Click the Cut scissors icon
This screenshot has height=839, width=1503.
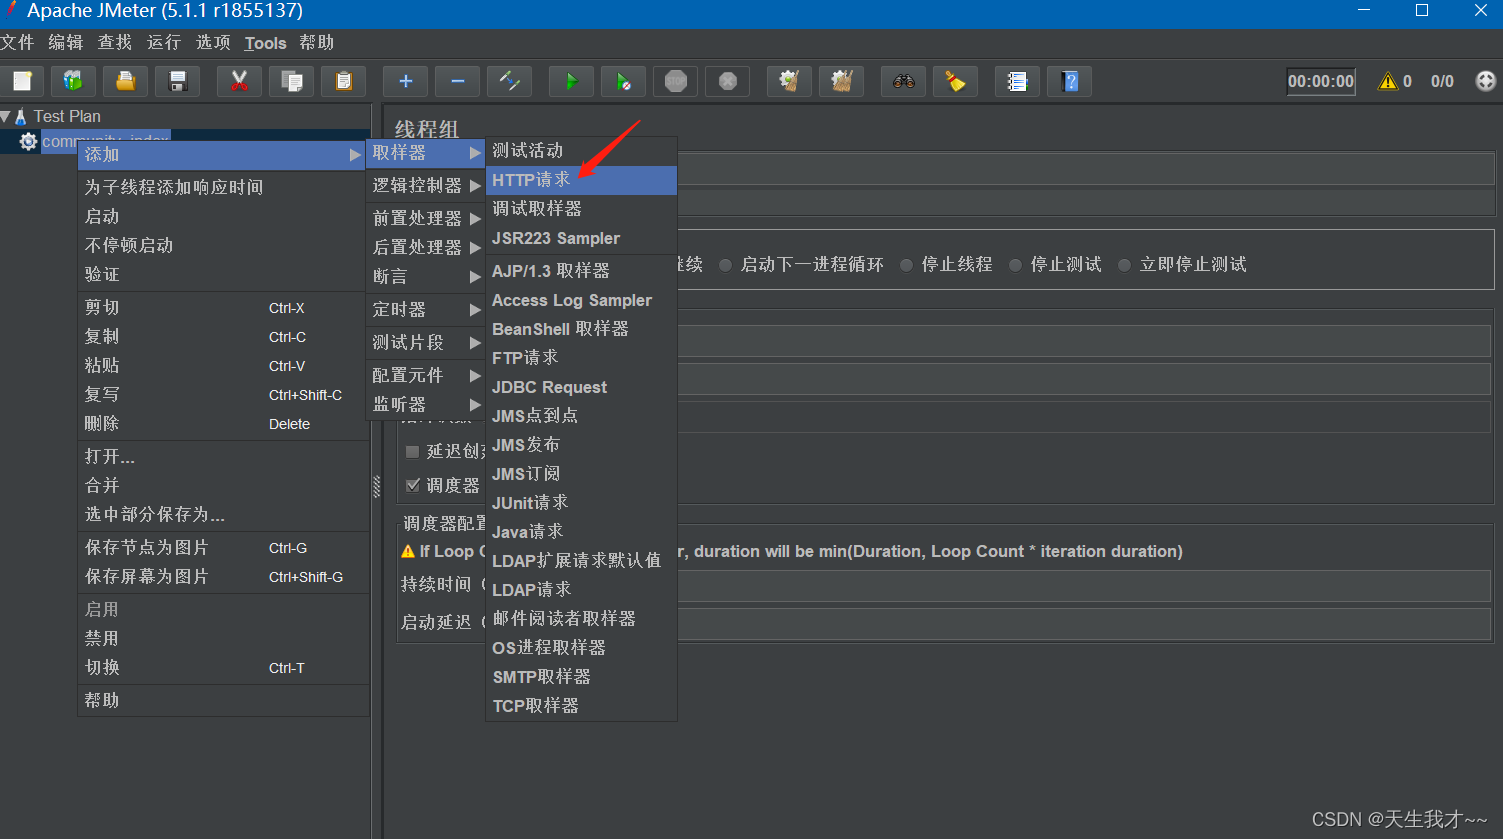pyautogui.click(x=239, y=81)
